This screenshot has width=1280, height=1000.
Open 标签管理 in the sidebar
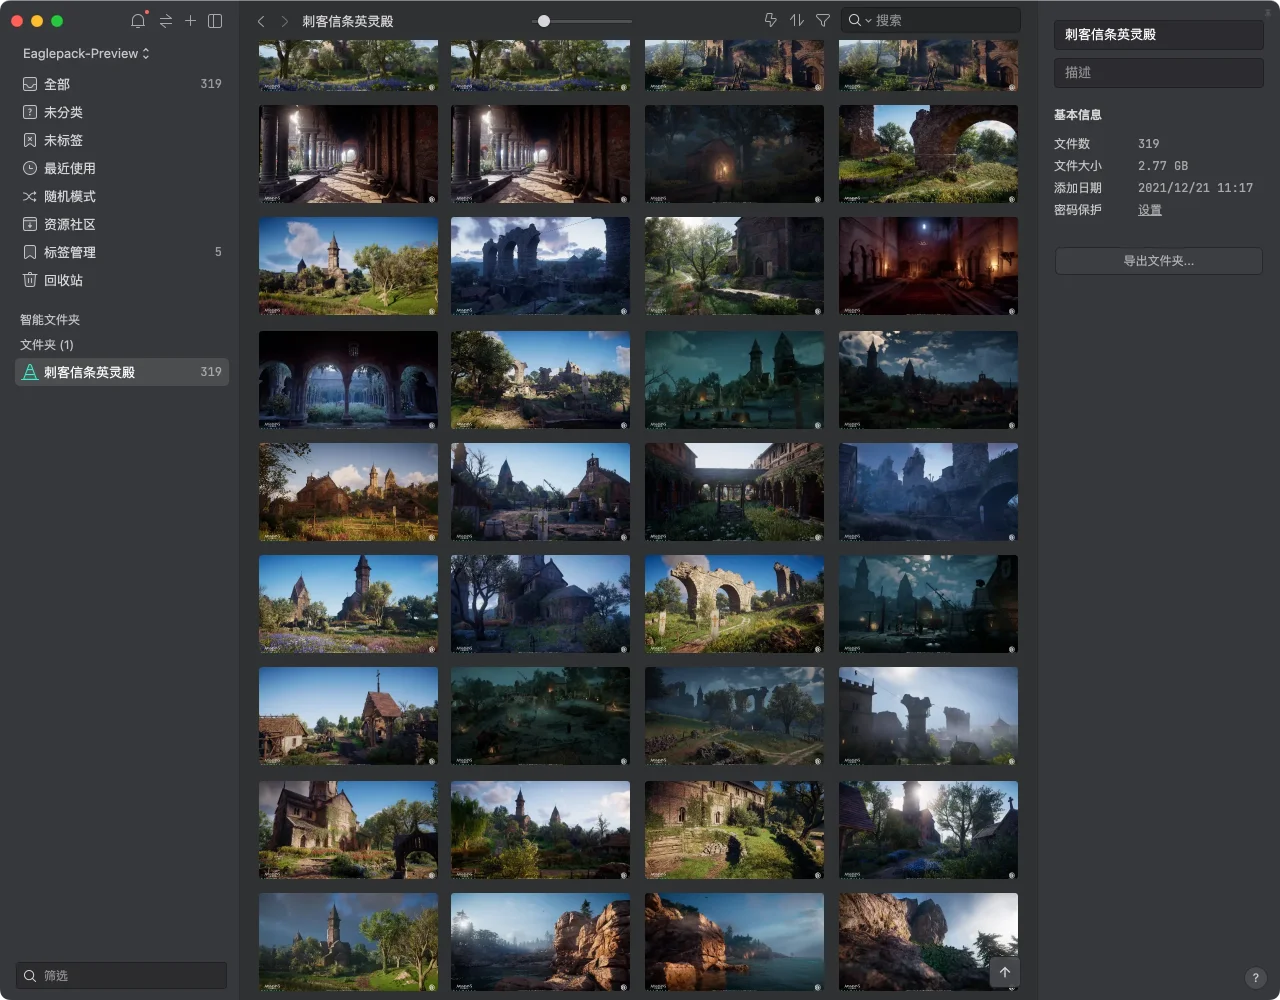pos(122,252)
